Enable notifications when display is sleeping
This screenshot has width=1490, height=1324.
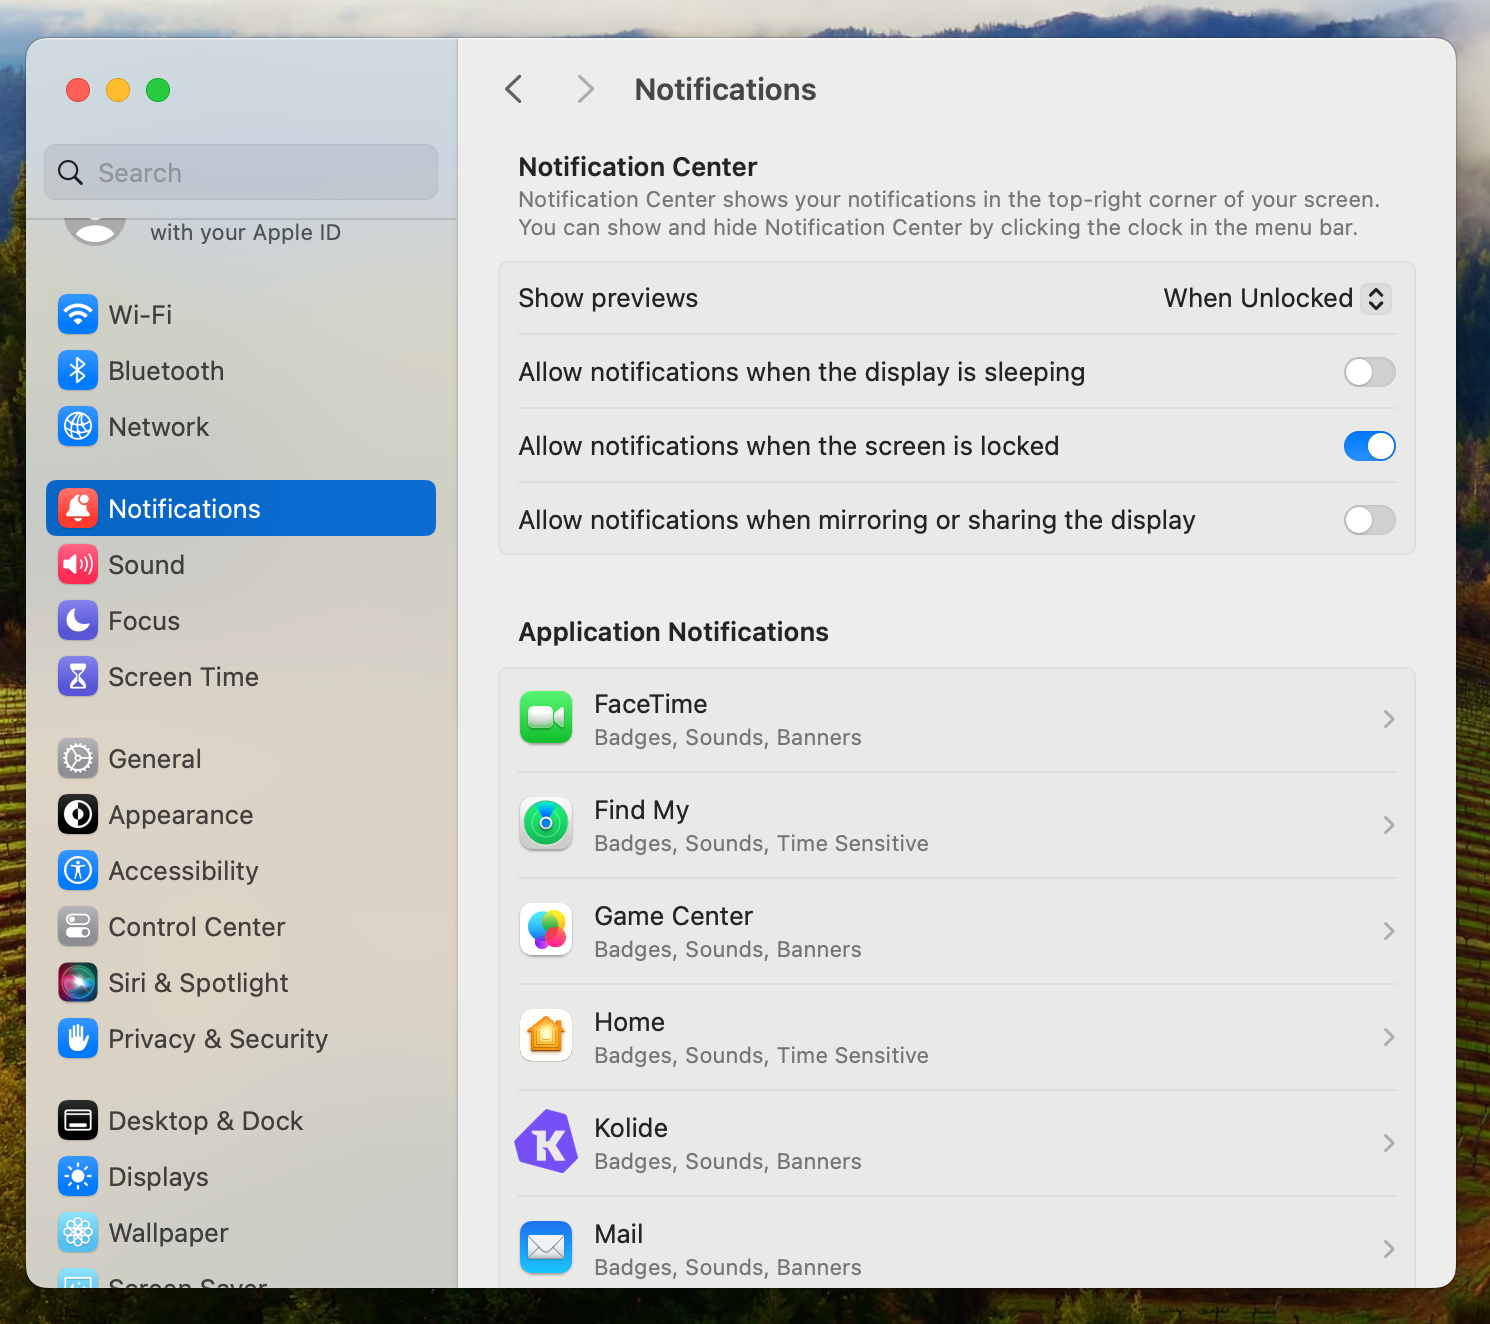point(1369,372)
